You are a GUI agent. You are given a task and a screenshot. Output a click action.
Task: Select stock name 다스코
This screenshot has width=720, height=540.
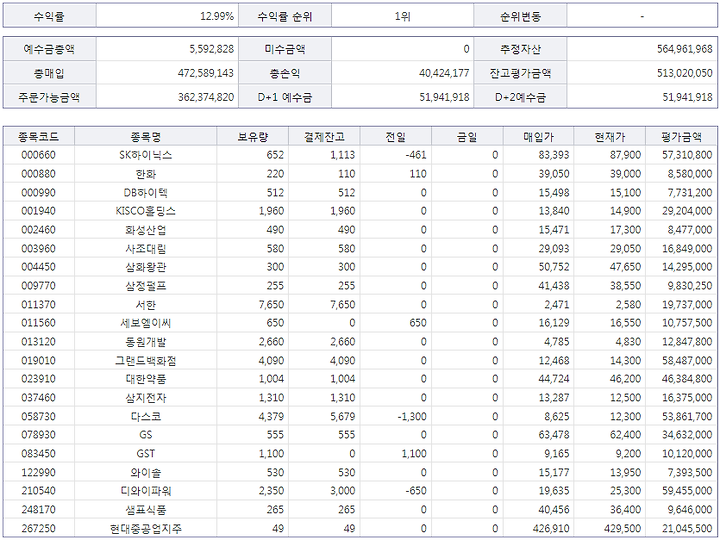(146, 416)
